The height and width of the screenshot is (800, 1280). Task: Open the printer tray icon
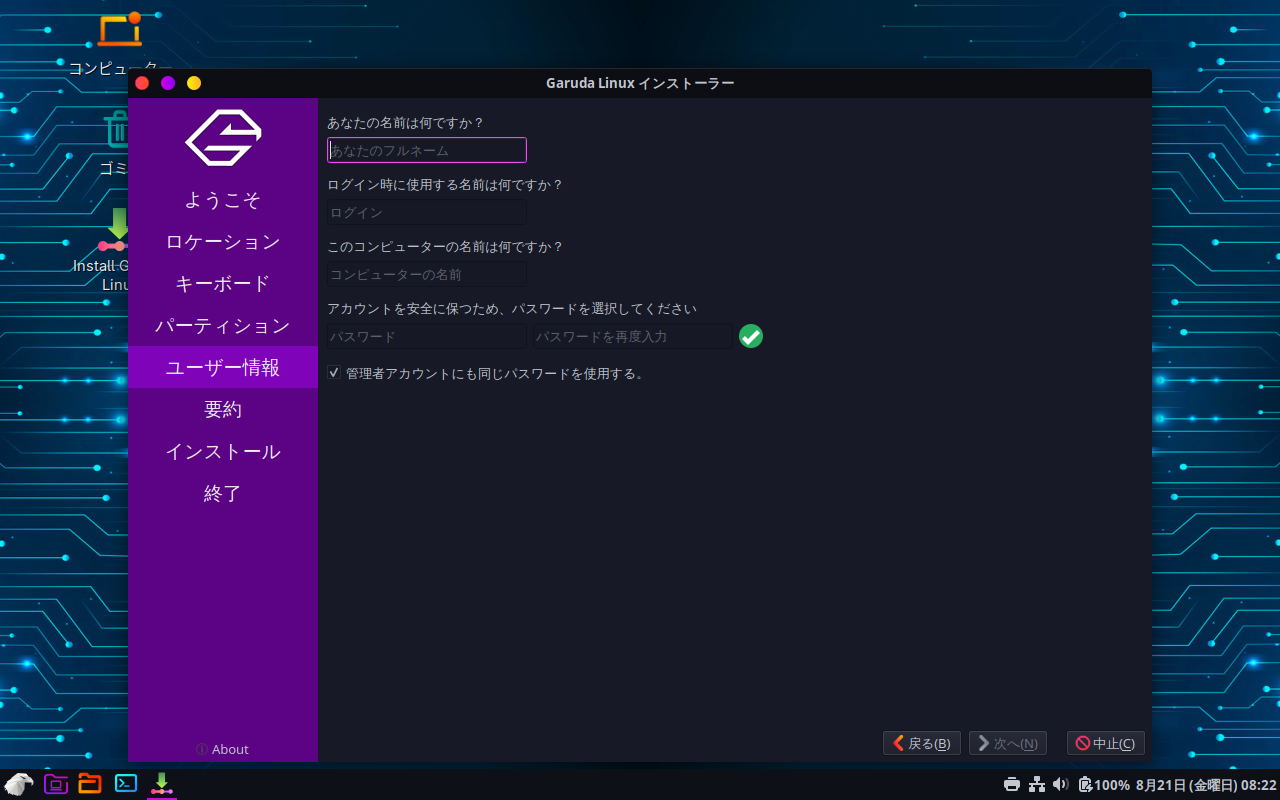1012,784
